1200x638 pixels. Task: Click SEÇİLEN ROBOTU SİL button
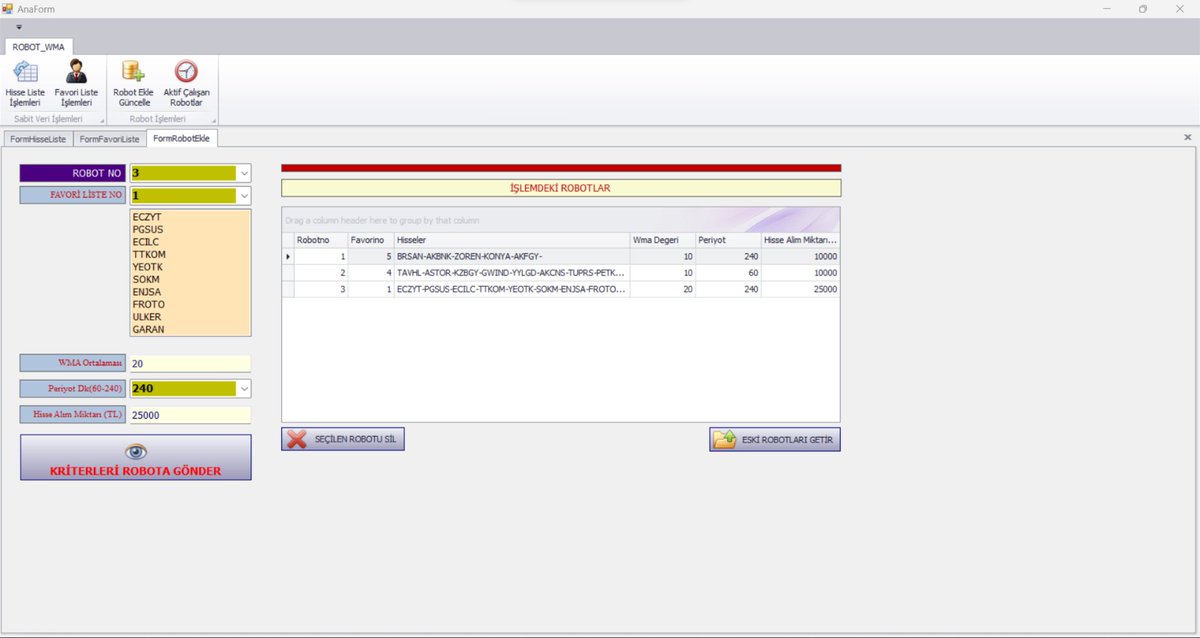pyautogui.click(x=343, y=439)
